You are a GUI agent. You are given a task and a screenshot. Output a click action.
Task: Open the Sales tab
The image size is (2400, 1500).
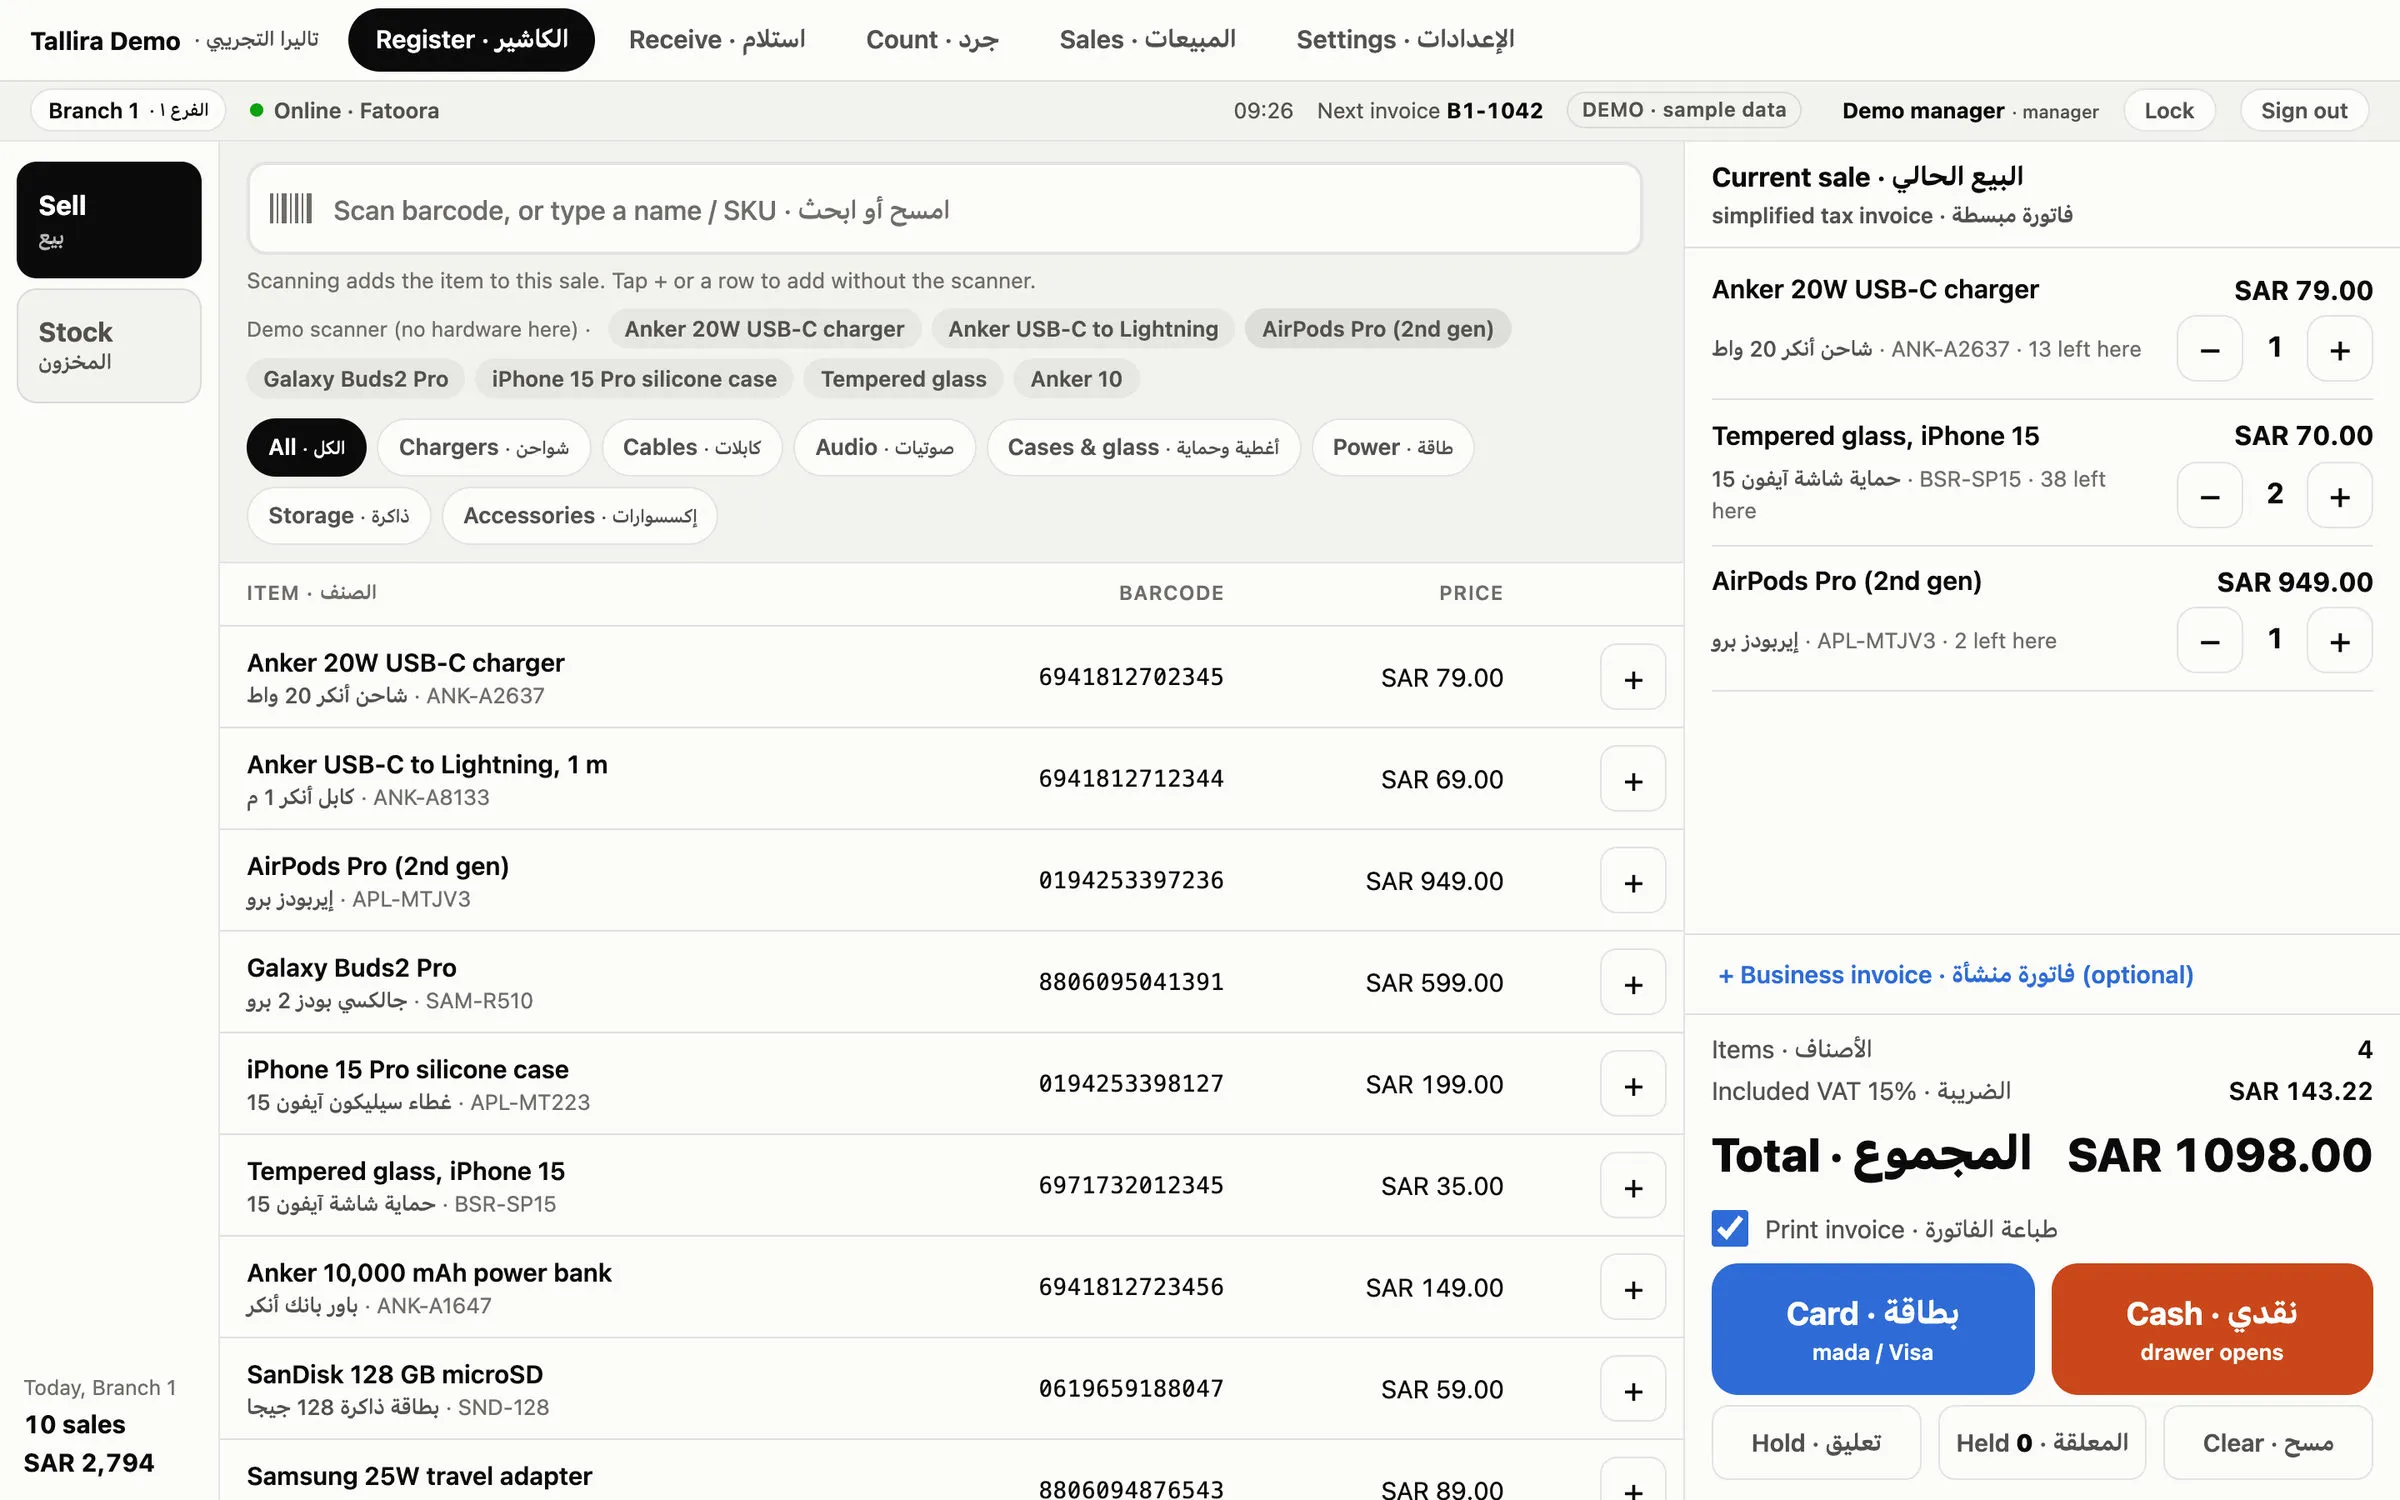[1147, 40]
